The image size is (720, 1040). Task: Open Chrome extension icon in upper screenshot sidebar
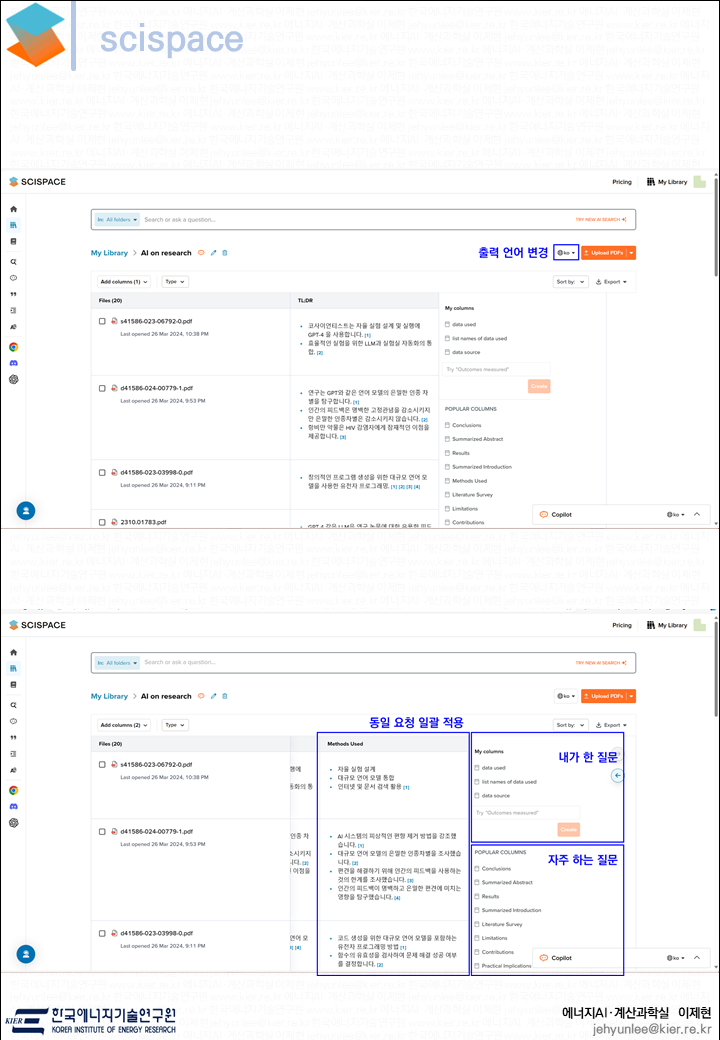[13, 347]
